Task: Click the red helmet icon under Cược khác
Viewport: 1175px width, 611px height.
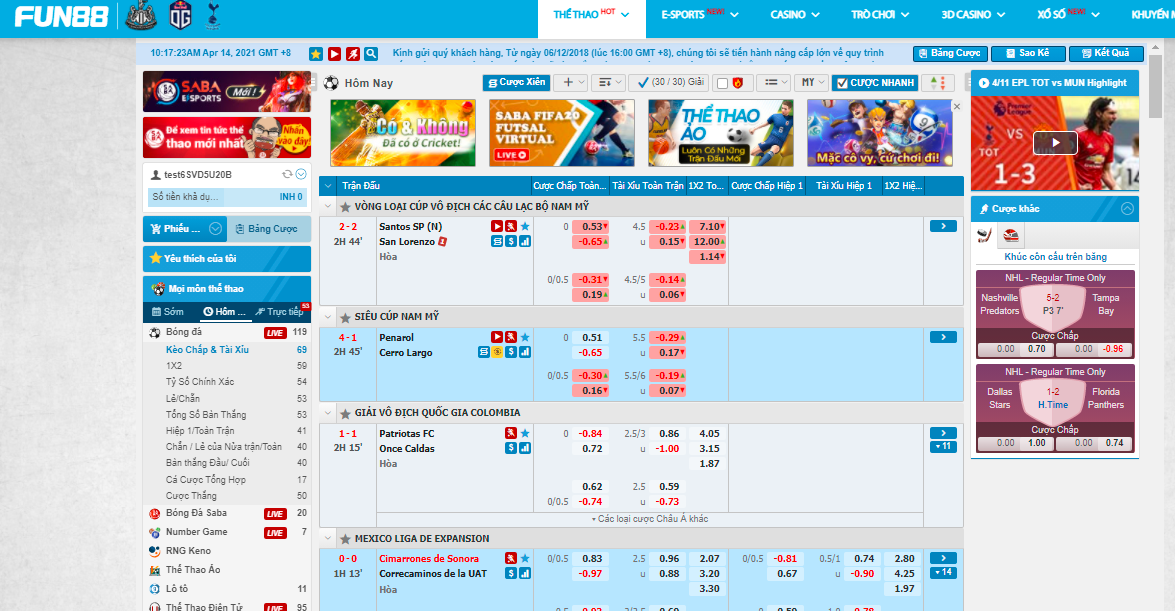Action: (1011, 235)
